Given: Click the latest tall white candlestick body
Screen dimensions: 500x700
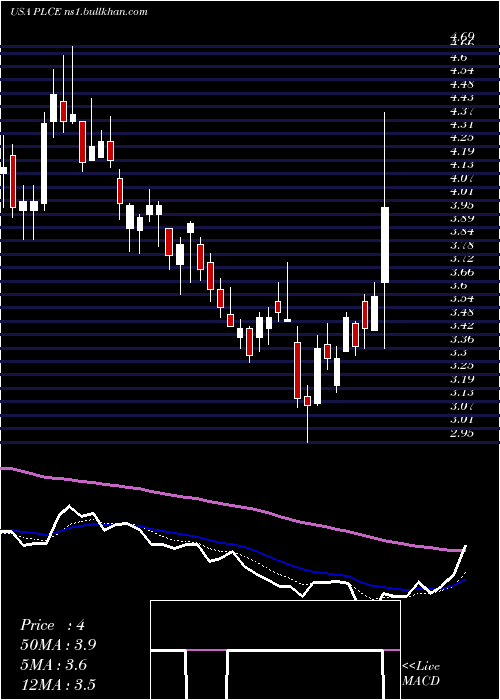Looking at the screenshot, I should click(384, 245).
